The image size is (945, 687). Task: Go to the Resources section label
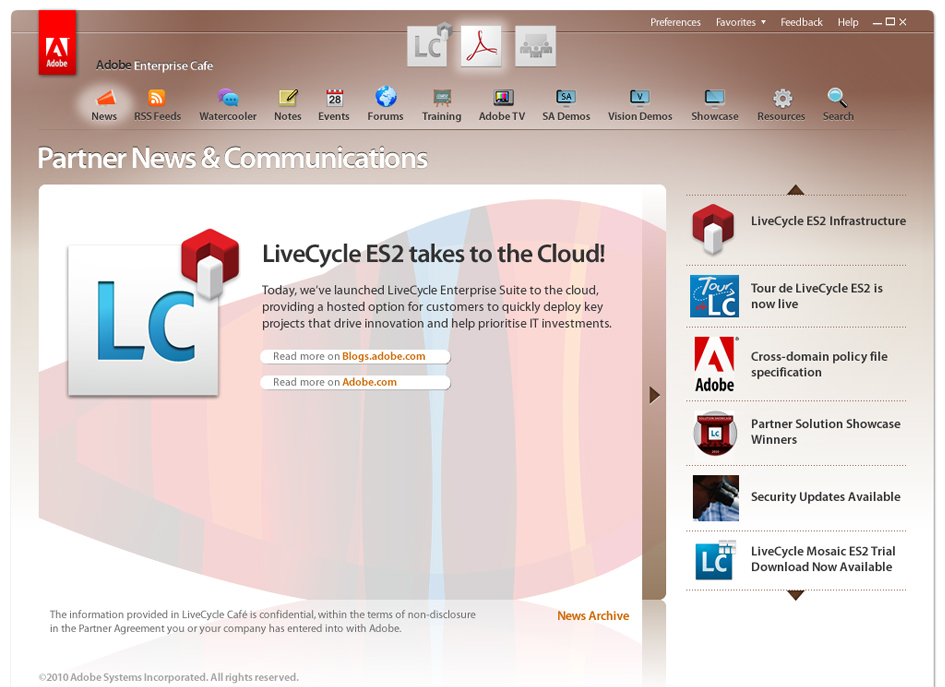(x=781, y=116)
